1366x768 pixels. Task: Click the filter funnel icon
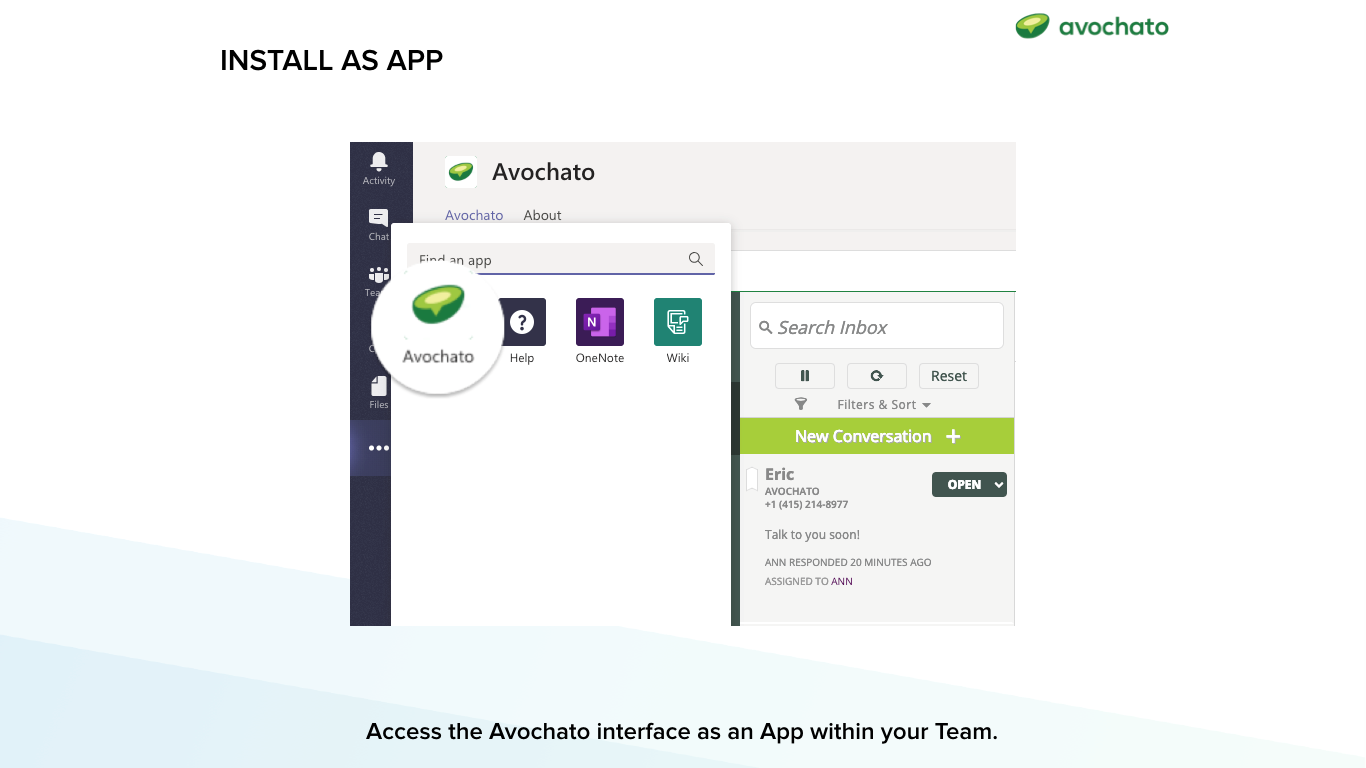[801, 404]
